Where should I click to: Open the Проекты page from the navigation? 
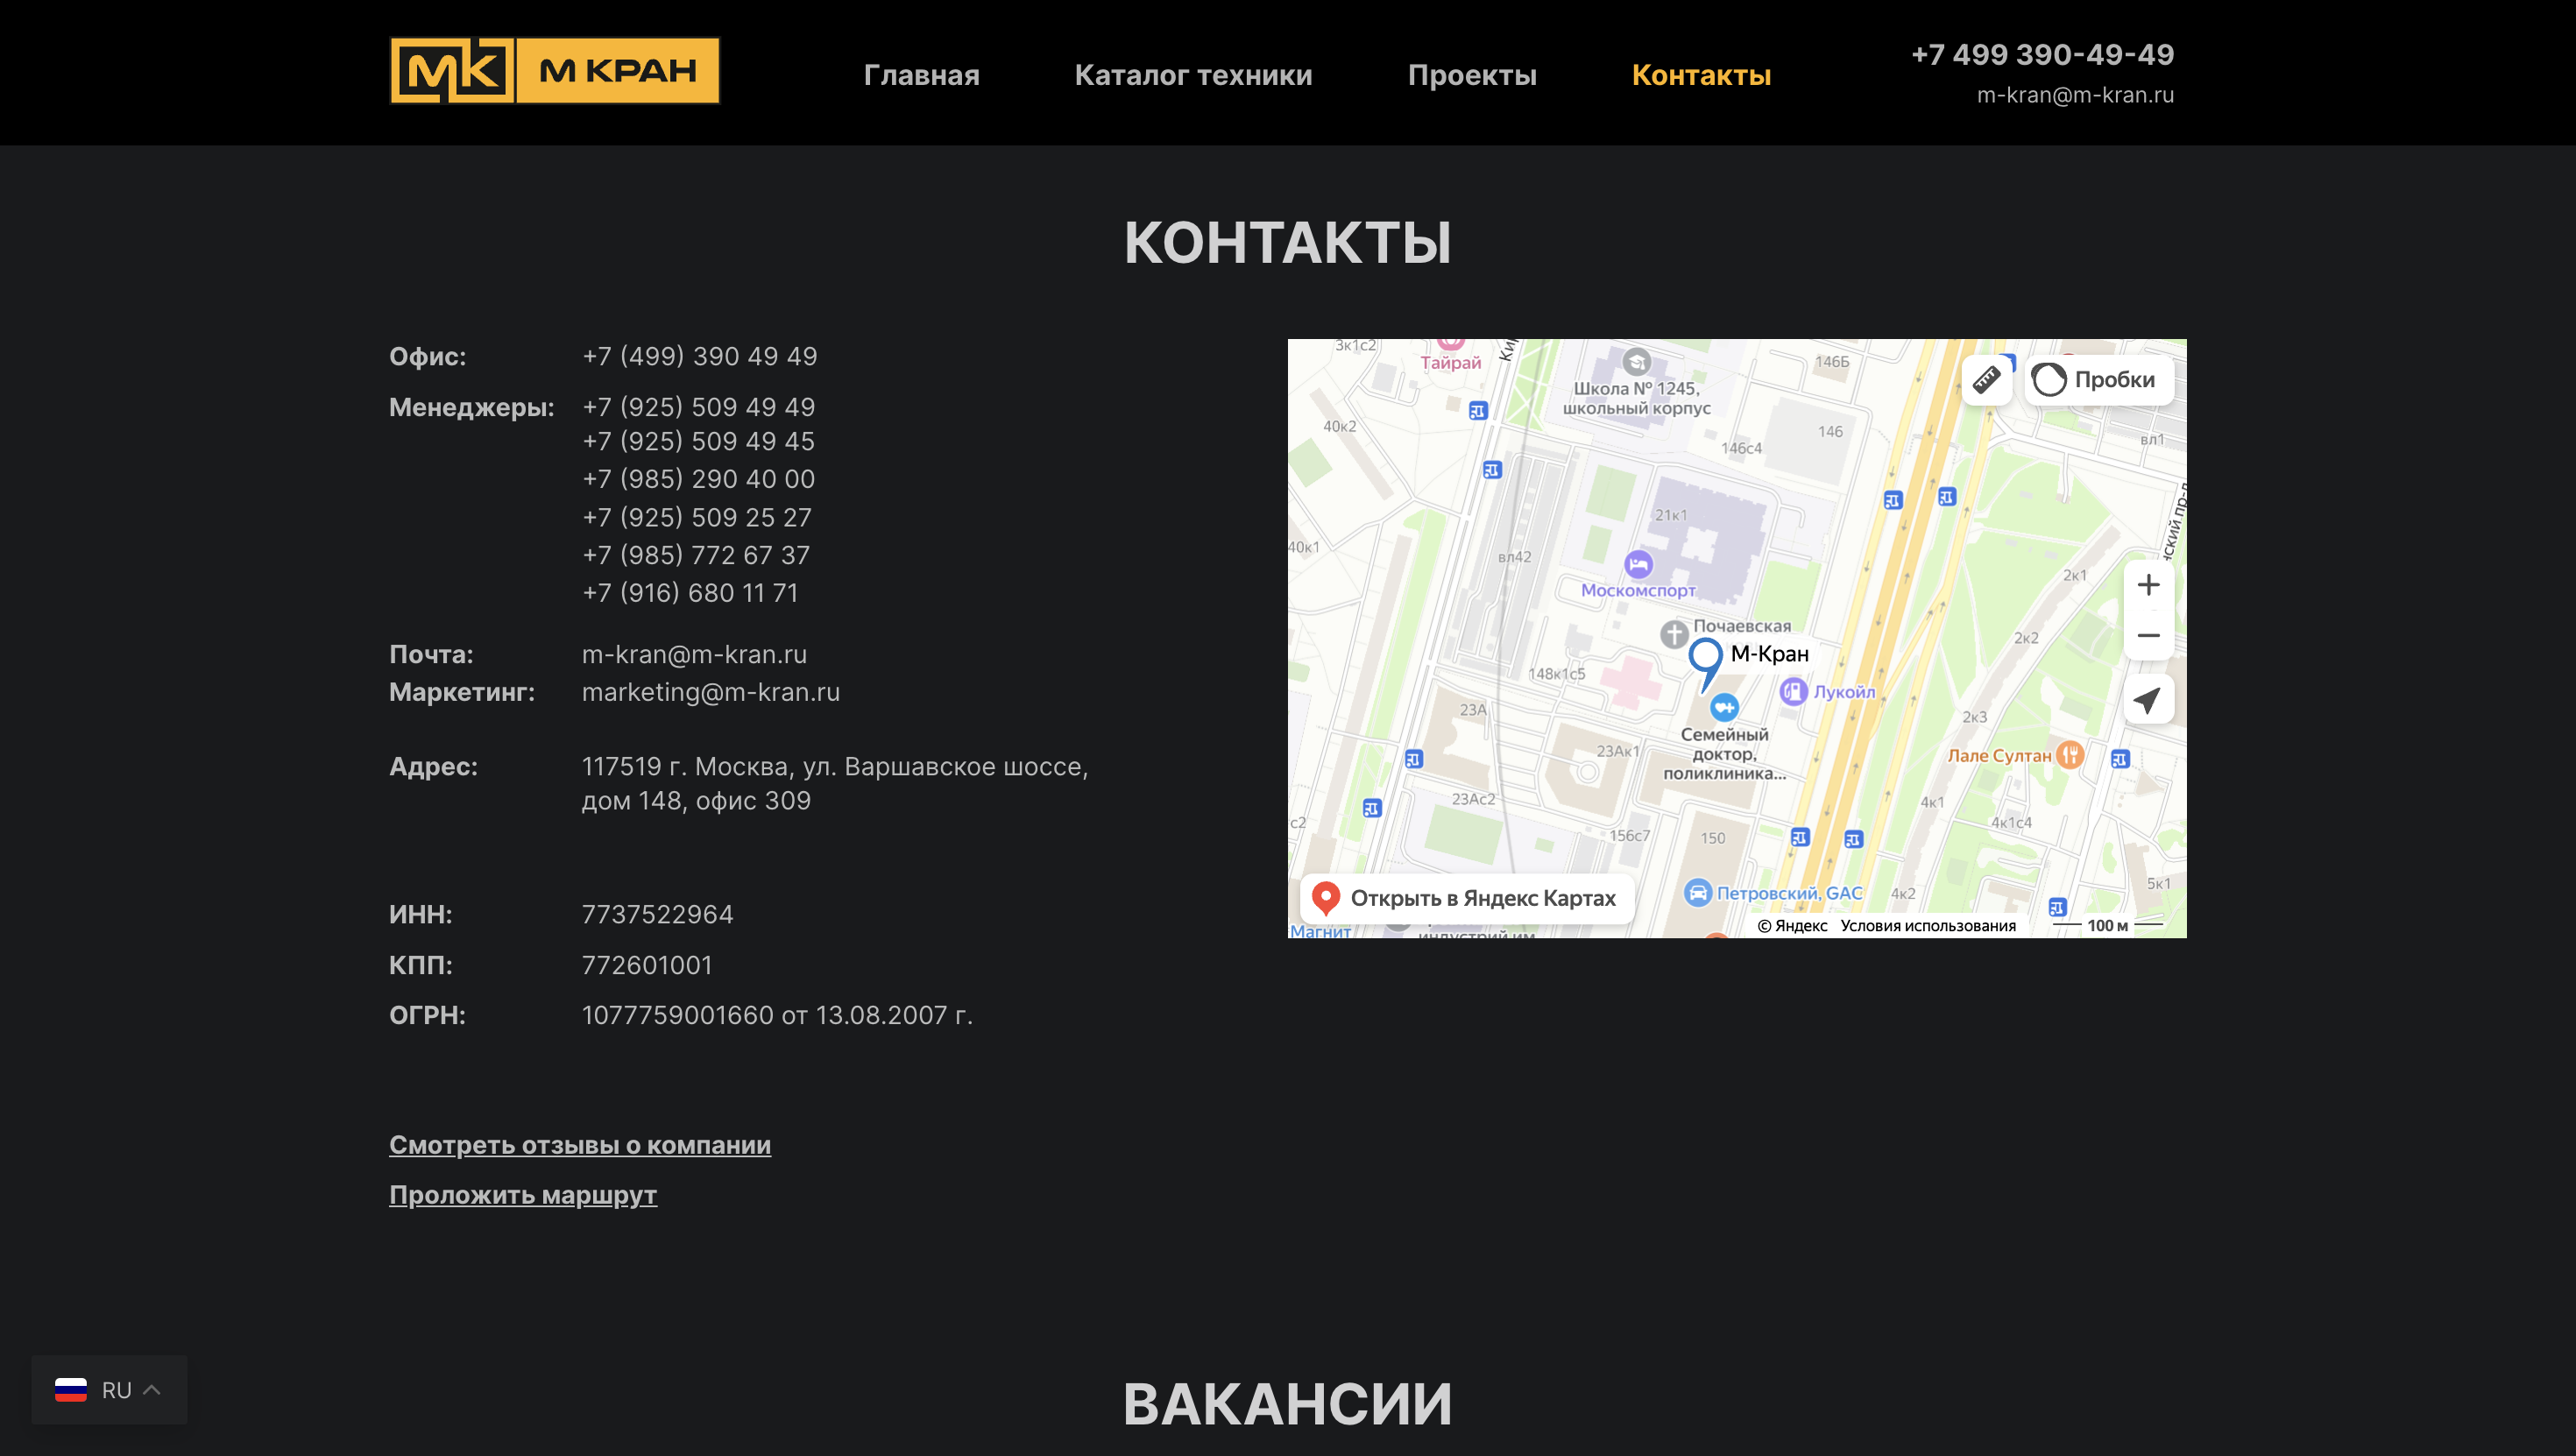click(x=1472, y=74)
